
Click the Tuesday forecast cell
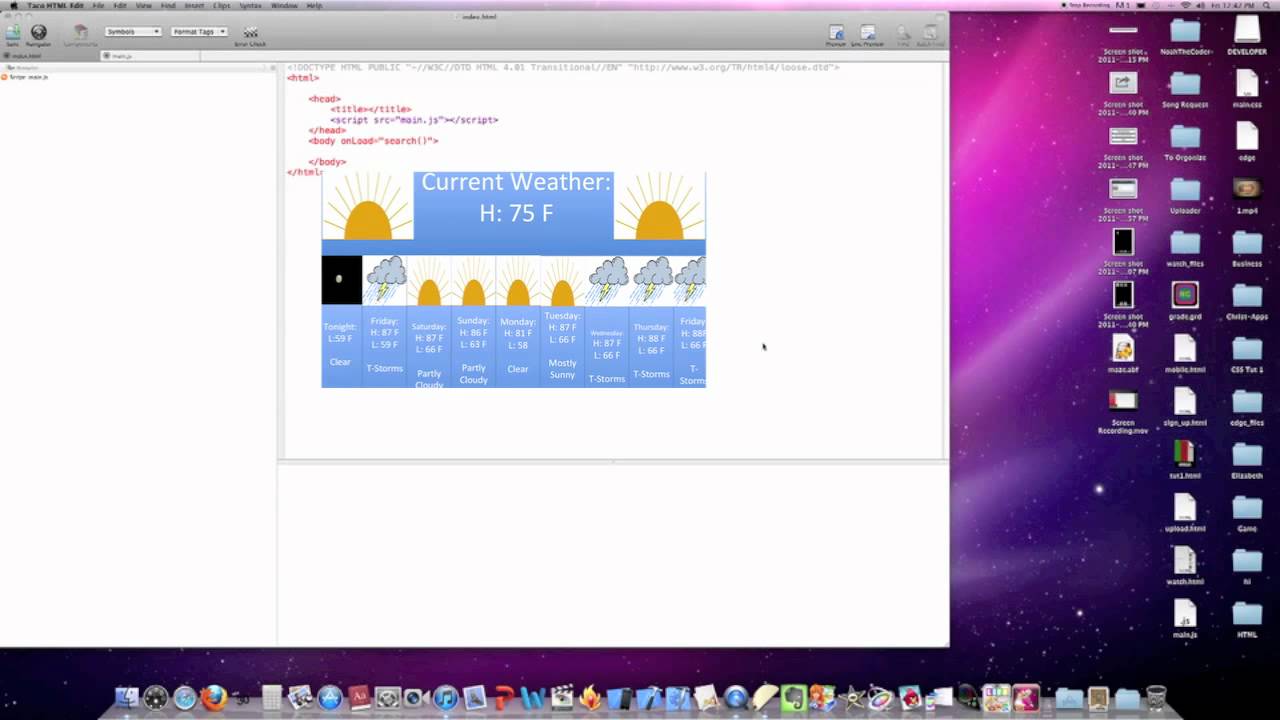pyautogui.click(x=562, y=346)
